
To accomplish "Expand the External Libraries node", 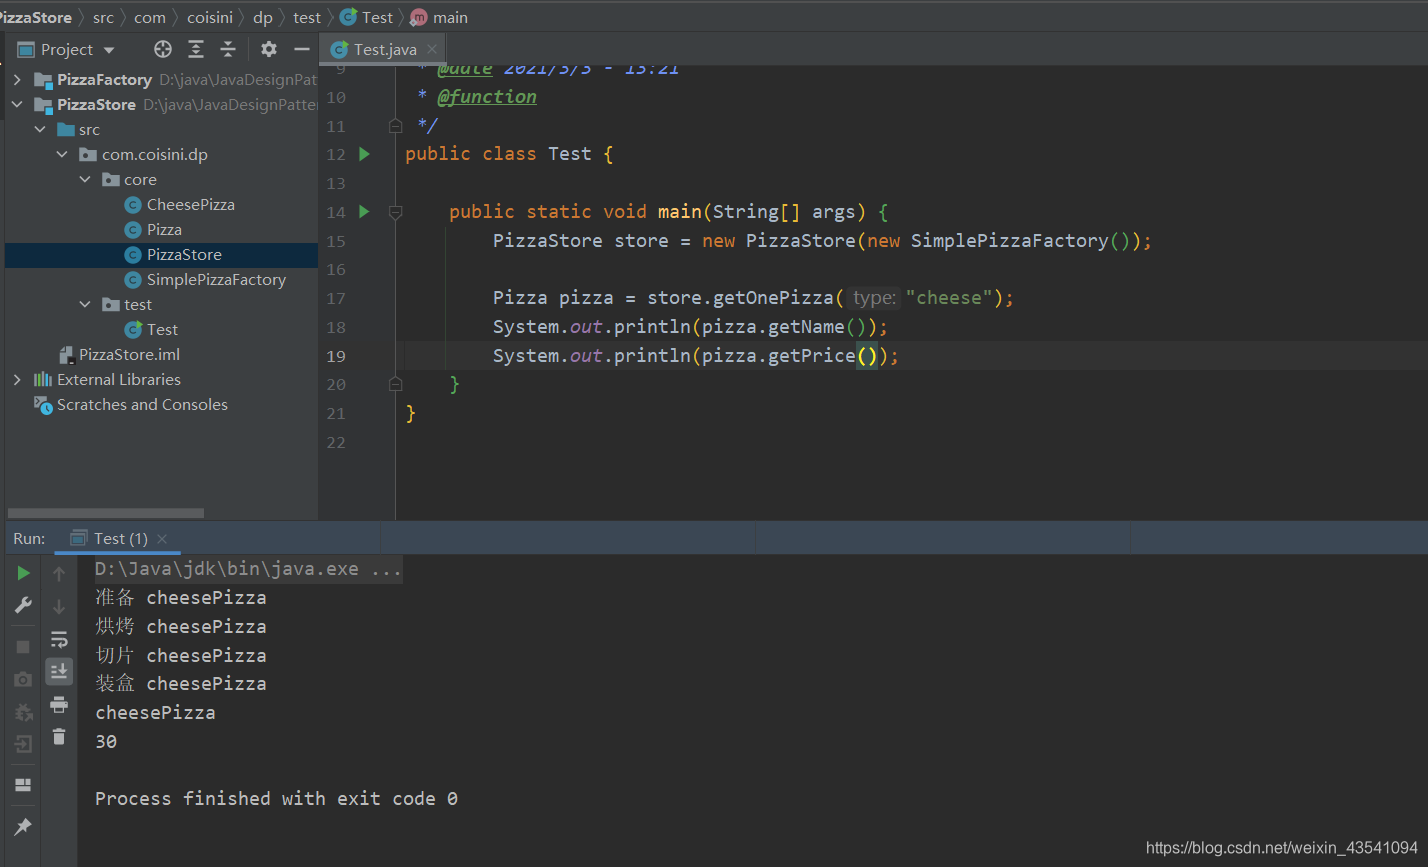I will (17, 379).
